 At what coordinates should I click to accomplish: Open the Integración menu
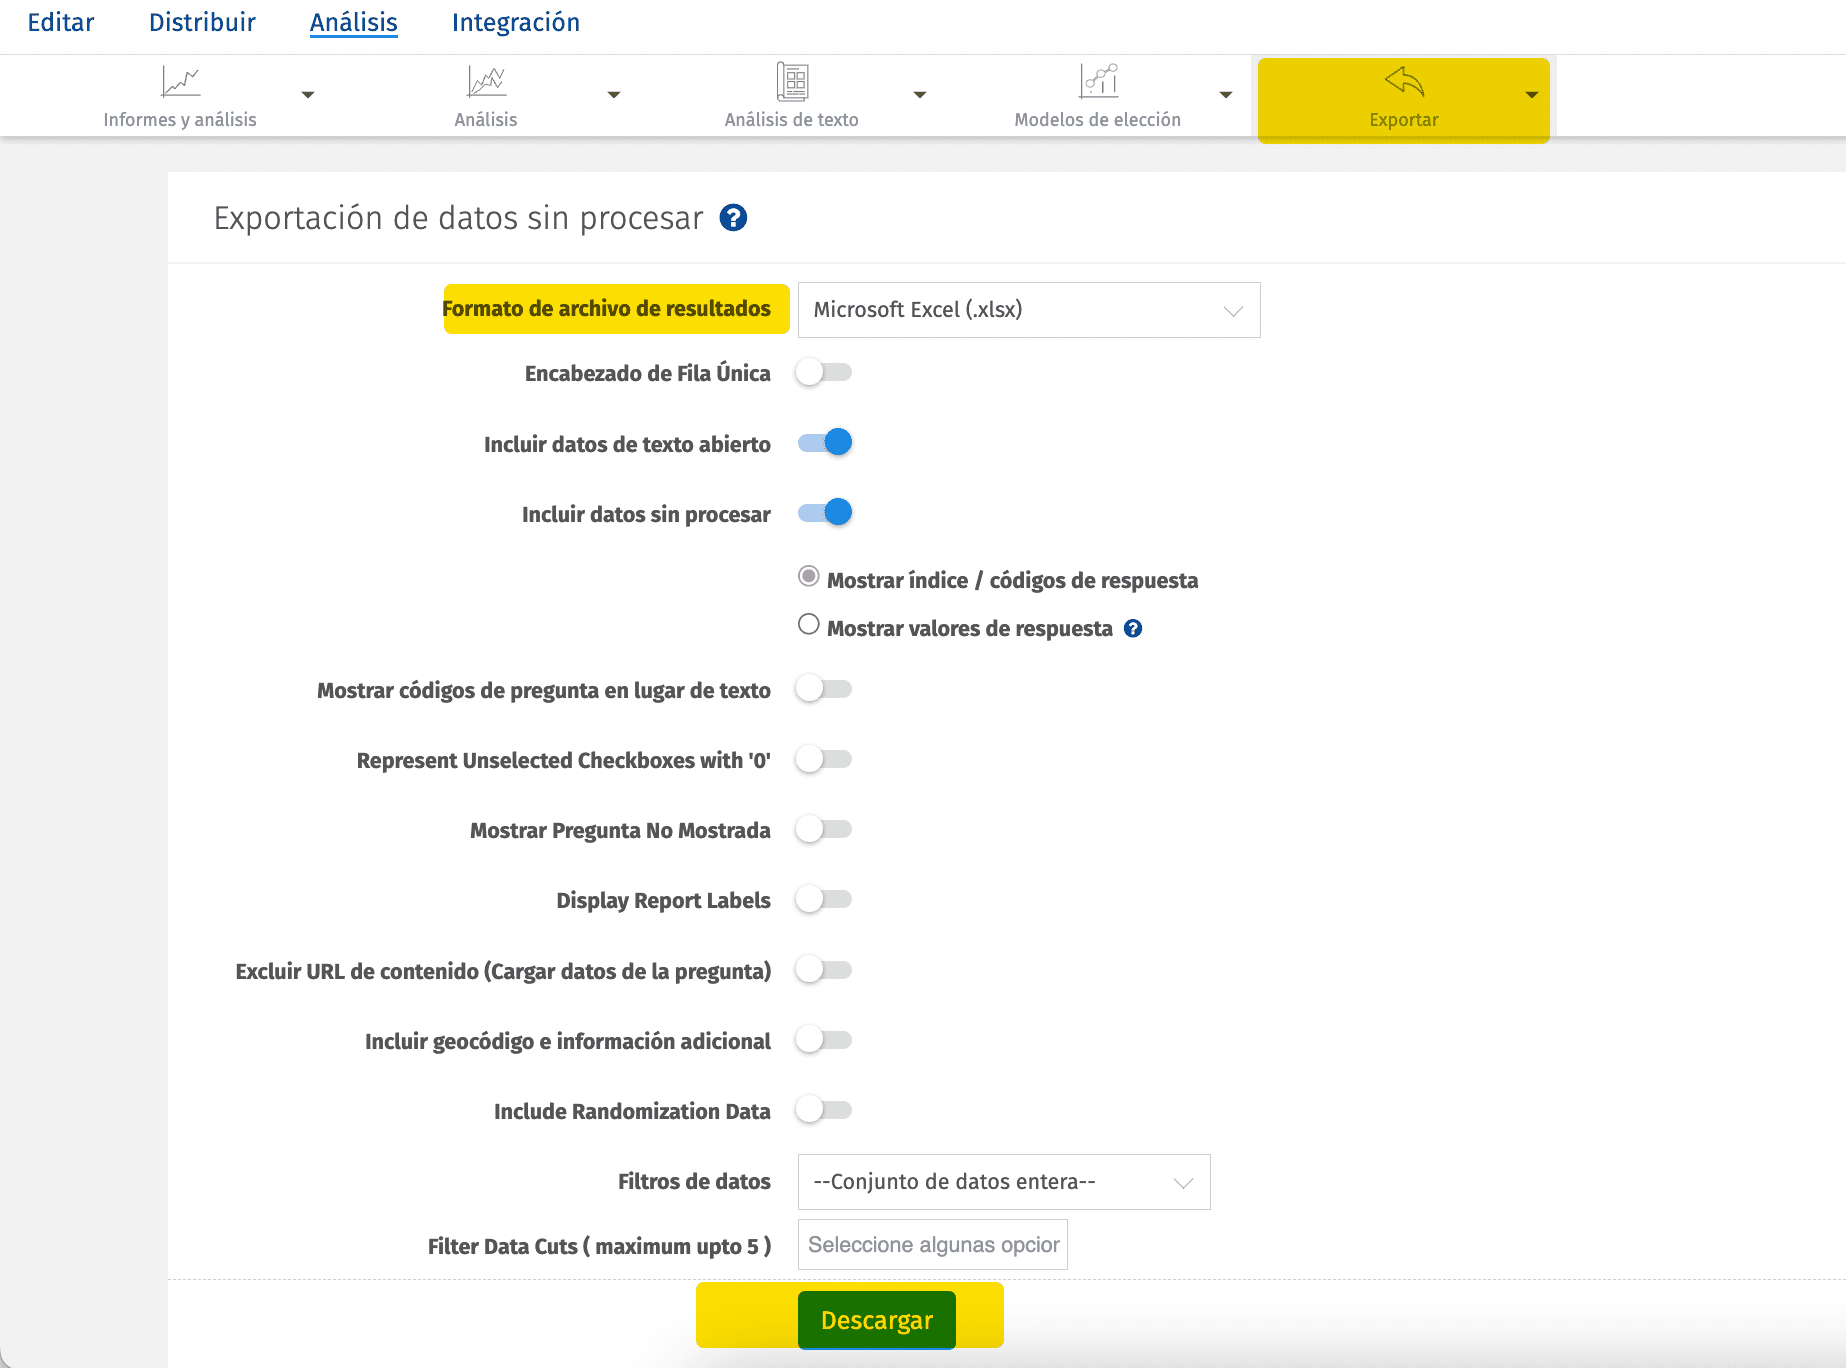pyautogui.click(x=516, y=21)
